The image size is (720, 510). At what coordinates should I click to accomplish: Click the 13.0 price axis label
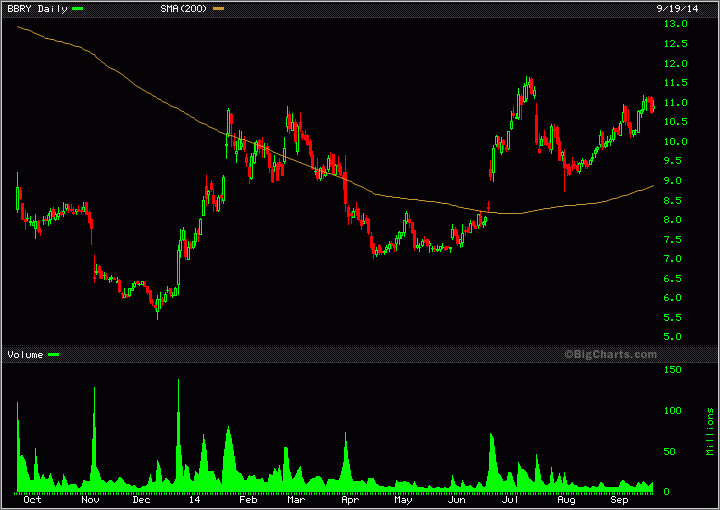(x=675, y=24)
